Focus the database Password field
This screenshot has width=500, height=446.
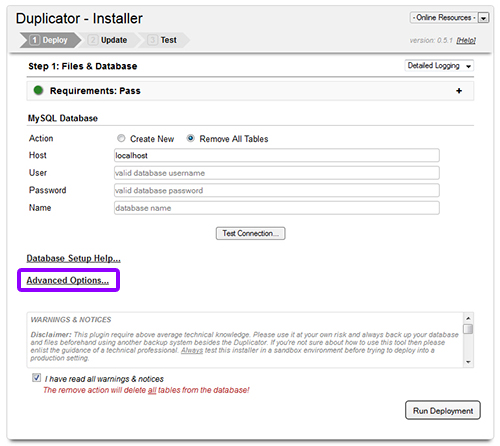click(x=277, y=190)
